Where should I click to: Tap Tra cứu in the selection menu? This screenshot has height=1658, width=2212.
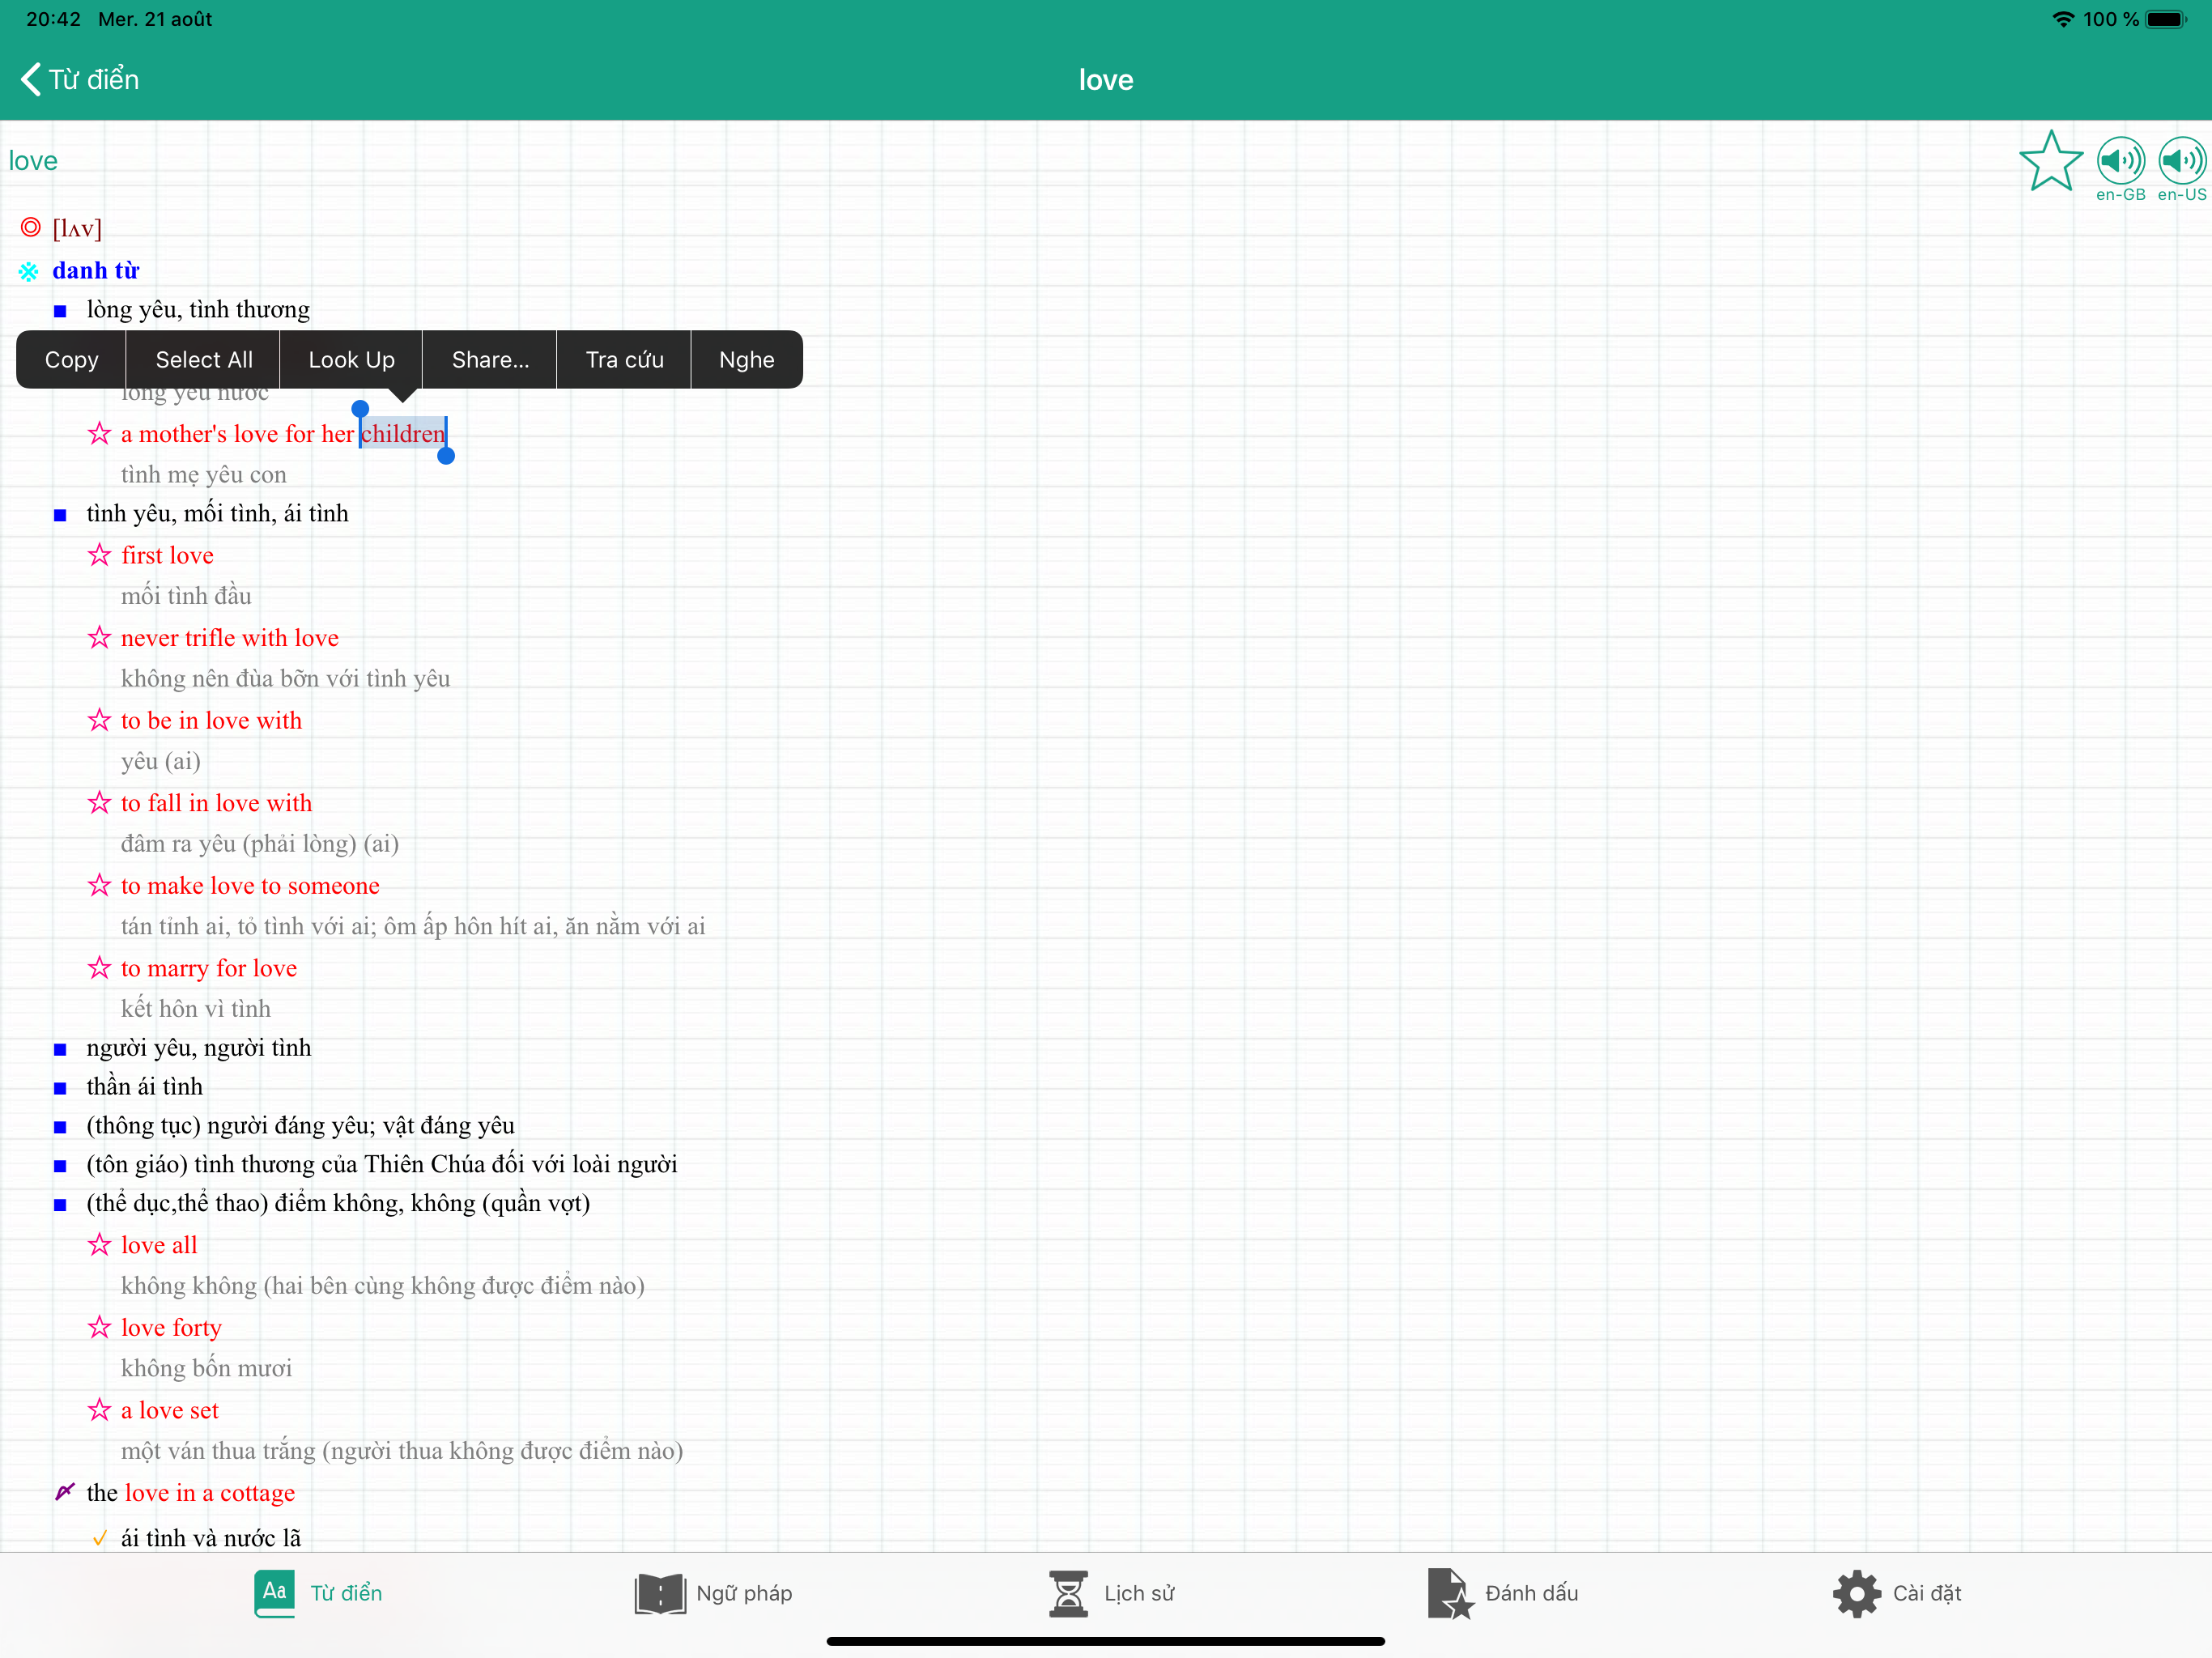point(625,359)
